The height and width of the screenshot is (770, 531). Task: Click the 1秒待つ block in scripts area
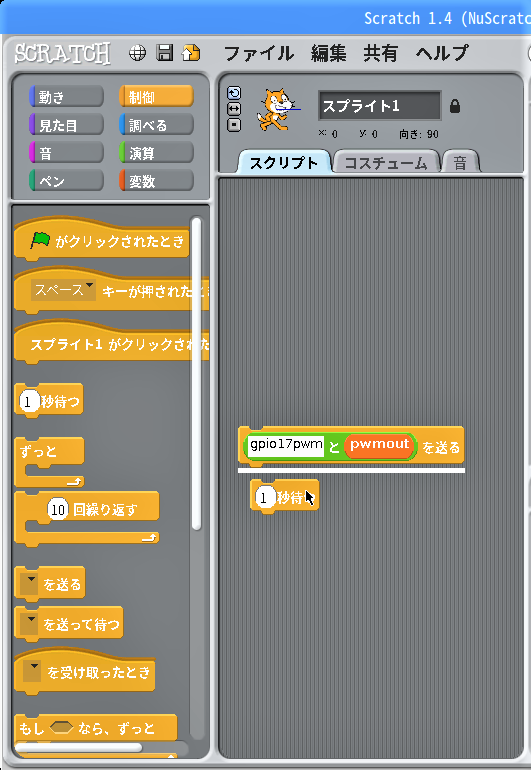[x=284, y=496]
